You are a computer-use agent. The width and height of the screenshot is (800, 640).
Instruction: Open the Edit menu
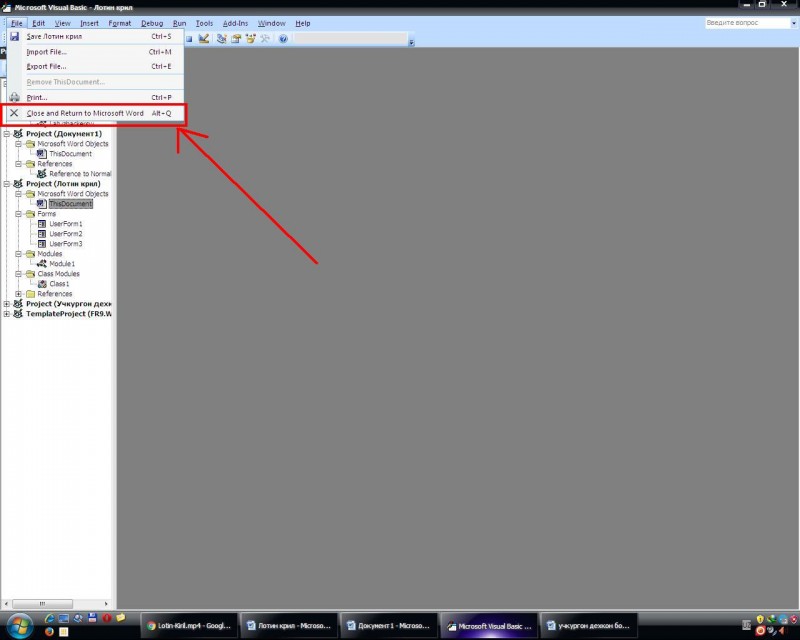pyautogui.click(x=38, y=23)
